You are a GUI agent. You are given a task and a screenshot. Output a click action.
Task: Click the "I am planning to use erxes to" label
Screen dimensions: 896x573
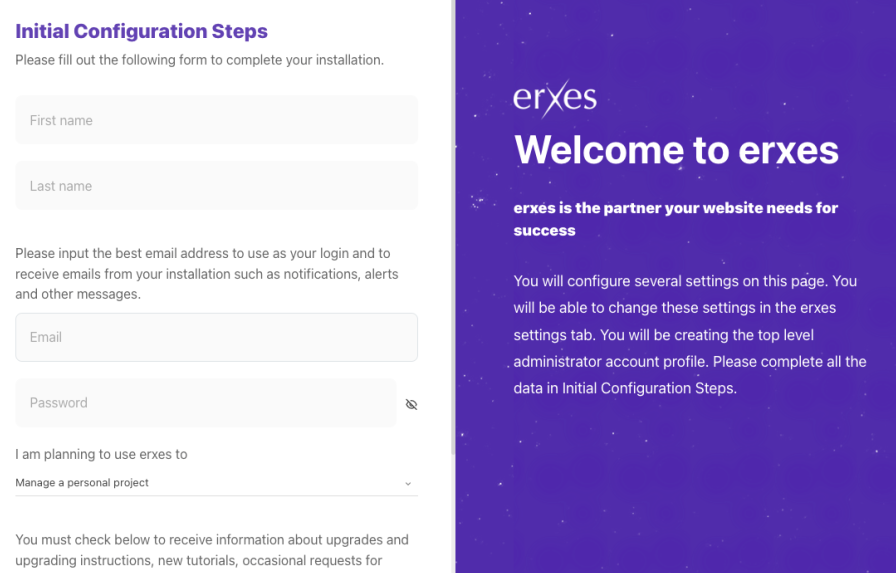click(x=101, y=454)
